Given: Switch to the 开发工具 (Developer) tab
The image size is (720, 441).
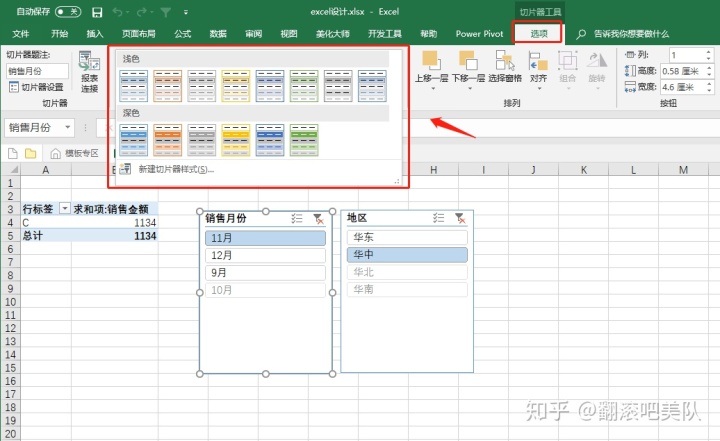Looking at the screenshot, I should click(385, 34).
